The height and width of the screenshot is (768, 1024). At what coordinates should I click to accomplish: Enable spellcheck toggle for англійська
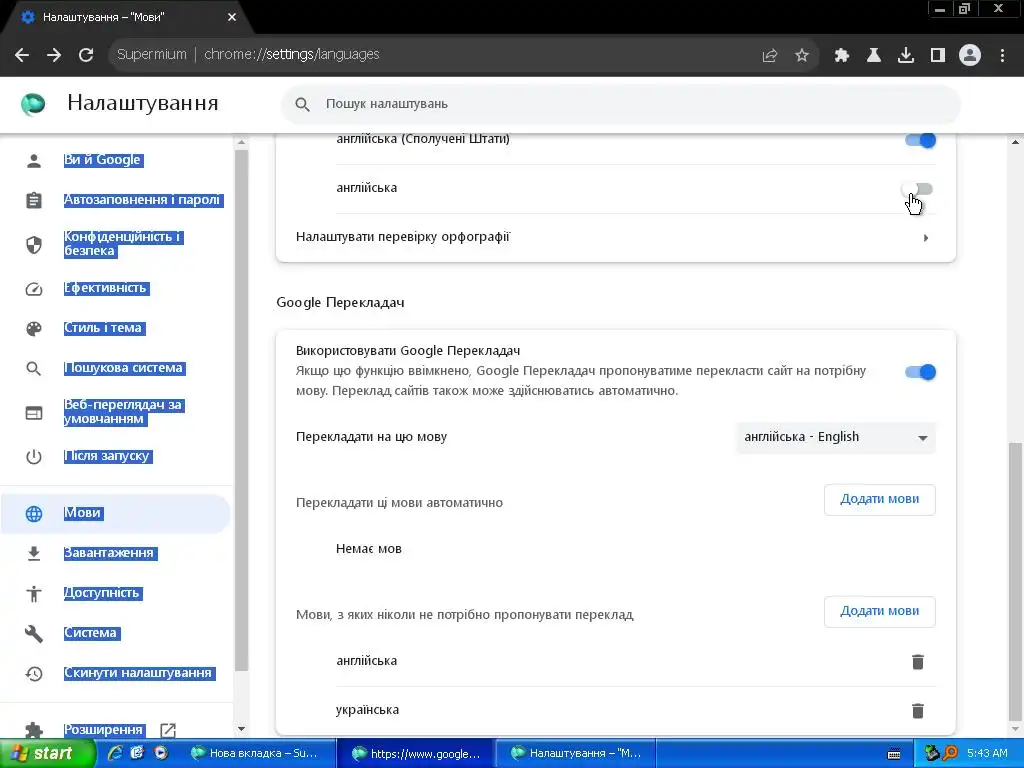tap(917, 189)
